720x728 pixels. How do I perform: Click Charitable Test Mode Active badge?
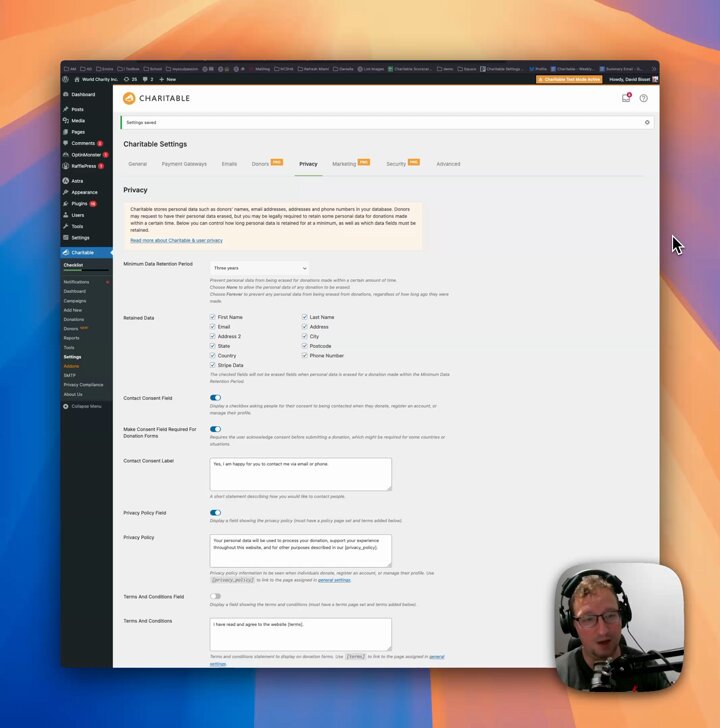coord(569,79)
